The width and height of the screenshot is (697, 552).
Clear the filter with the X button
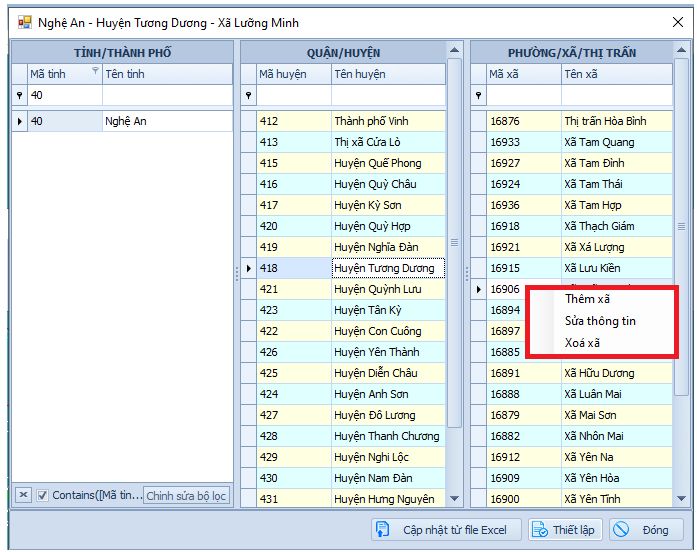tap(24, 495)
